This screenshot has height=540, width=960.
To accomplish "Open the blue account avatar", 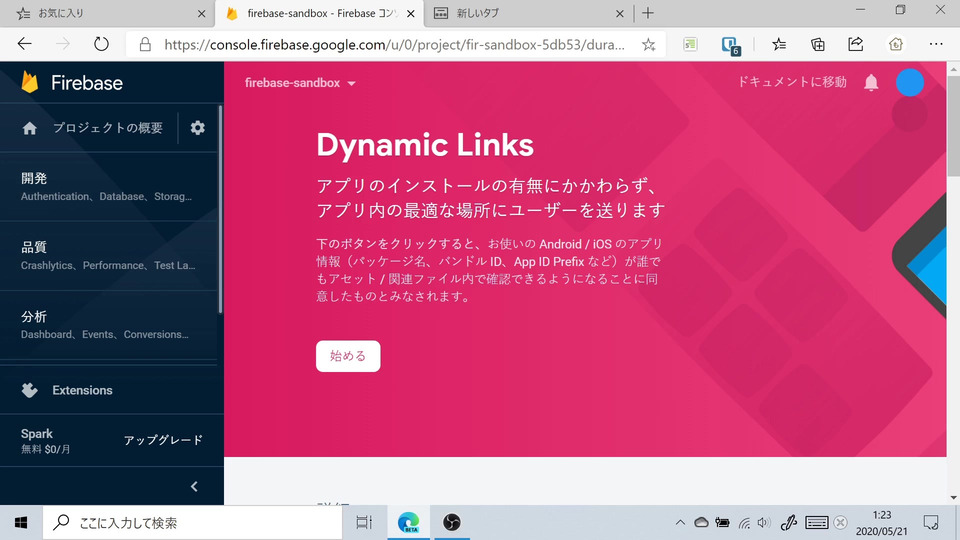I will (x=910, y=83).
